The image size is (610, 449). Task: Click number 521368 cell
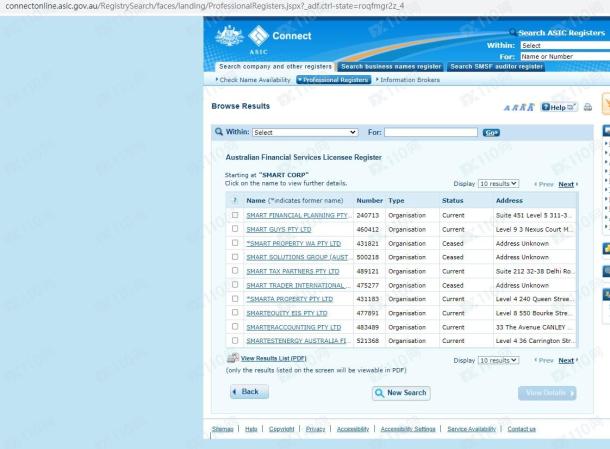[367, 341]
